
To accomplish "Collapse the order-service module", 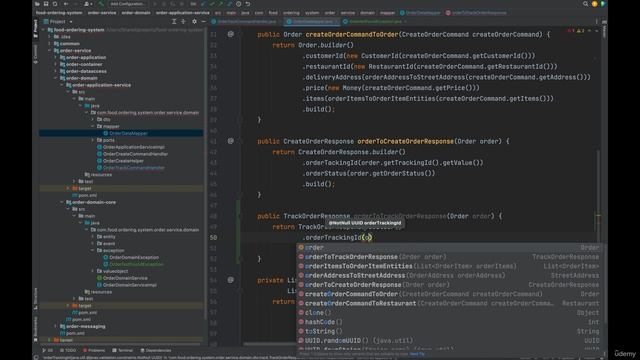I will [x=49, y=51].
